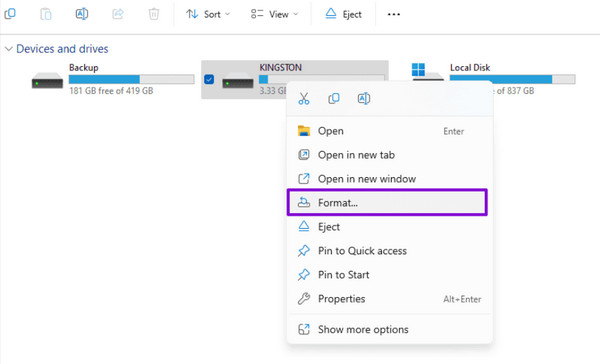Collapse the Devices and drives group

pyautogui.click(x=8, y=49)
